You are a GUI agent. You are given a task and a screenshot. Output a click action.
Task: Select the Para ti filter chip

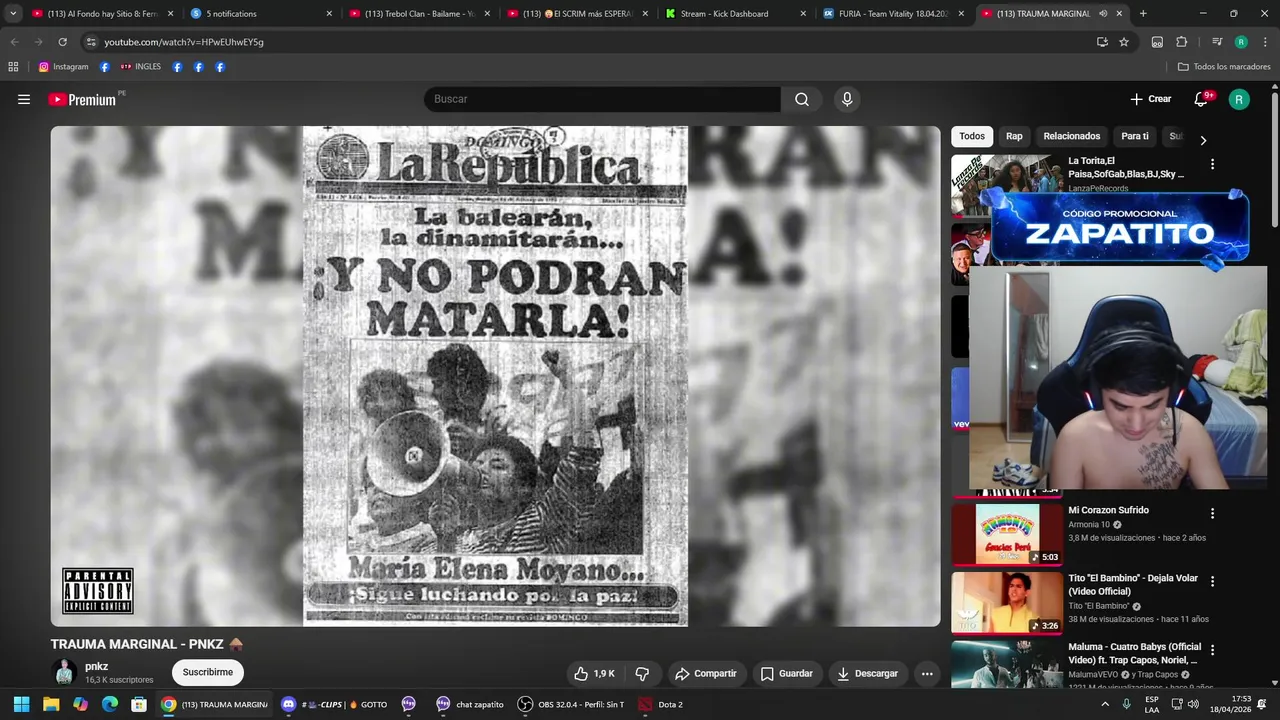coord(1135,136)
